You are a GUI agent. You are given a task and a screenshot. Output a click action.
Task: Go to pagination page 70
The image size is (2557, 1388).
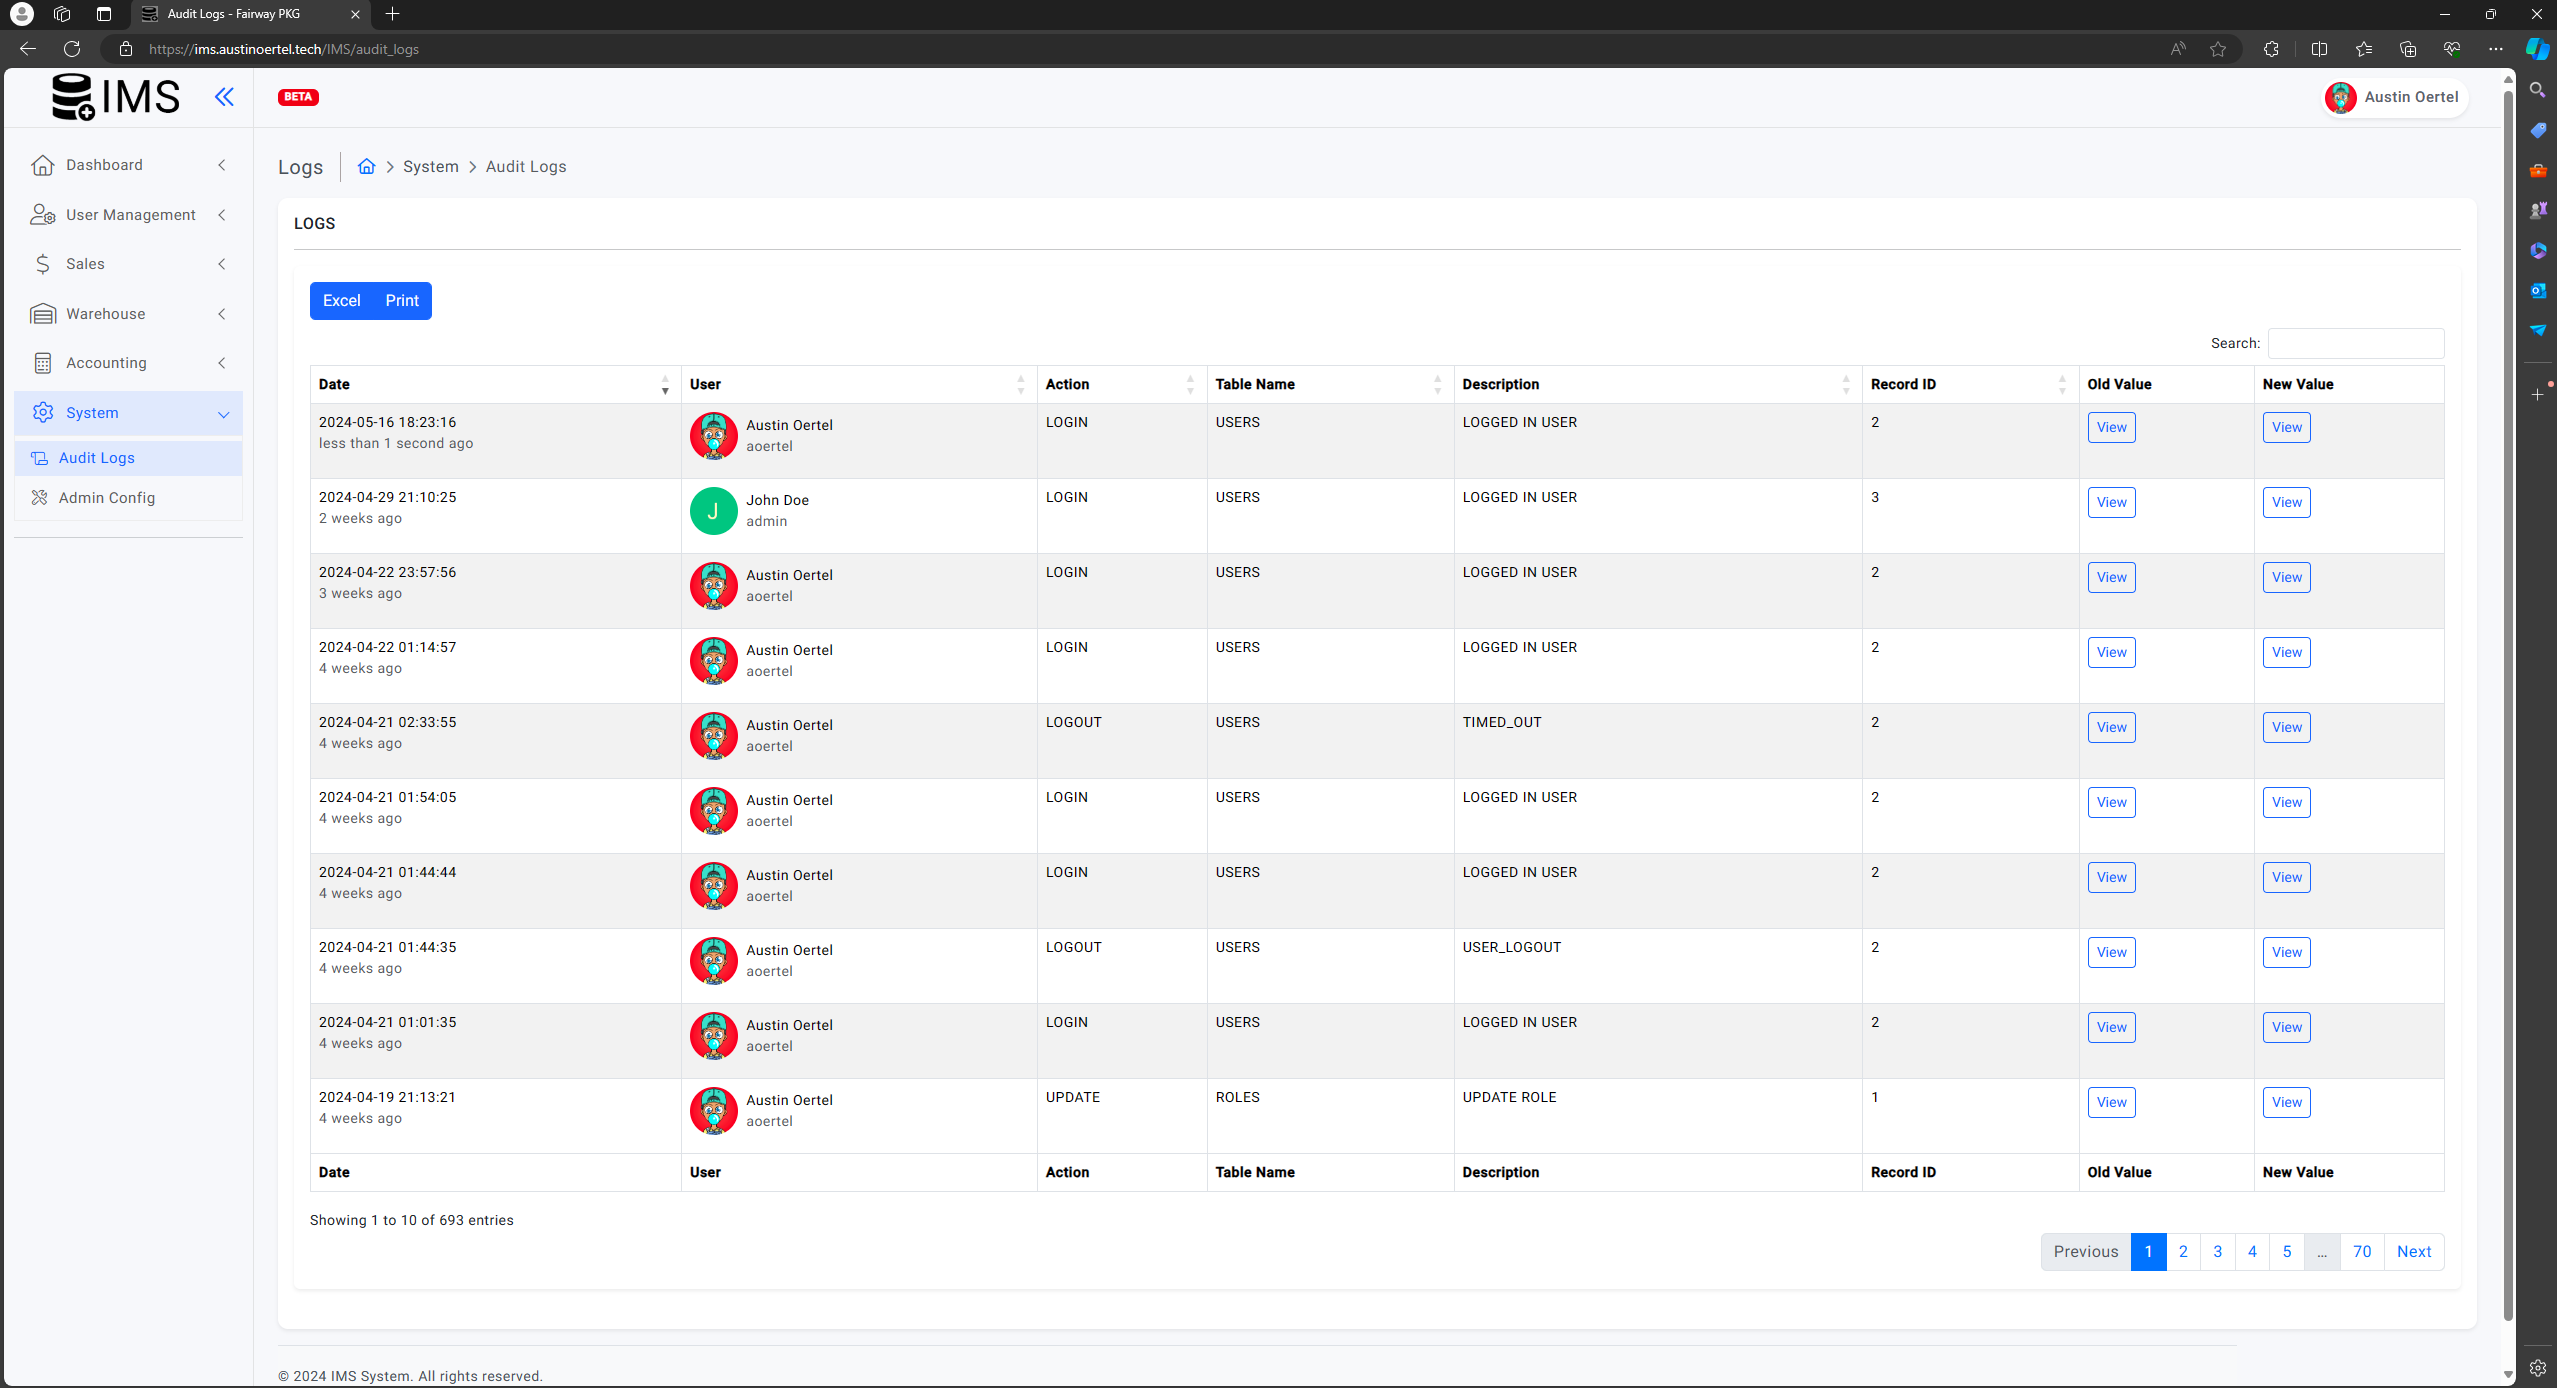pyautogui.click(x=2361, y=1252)
